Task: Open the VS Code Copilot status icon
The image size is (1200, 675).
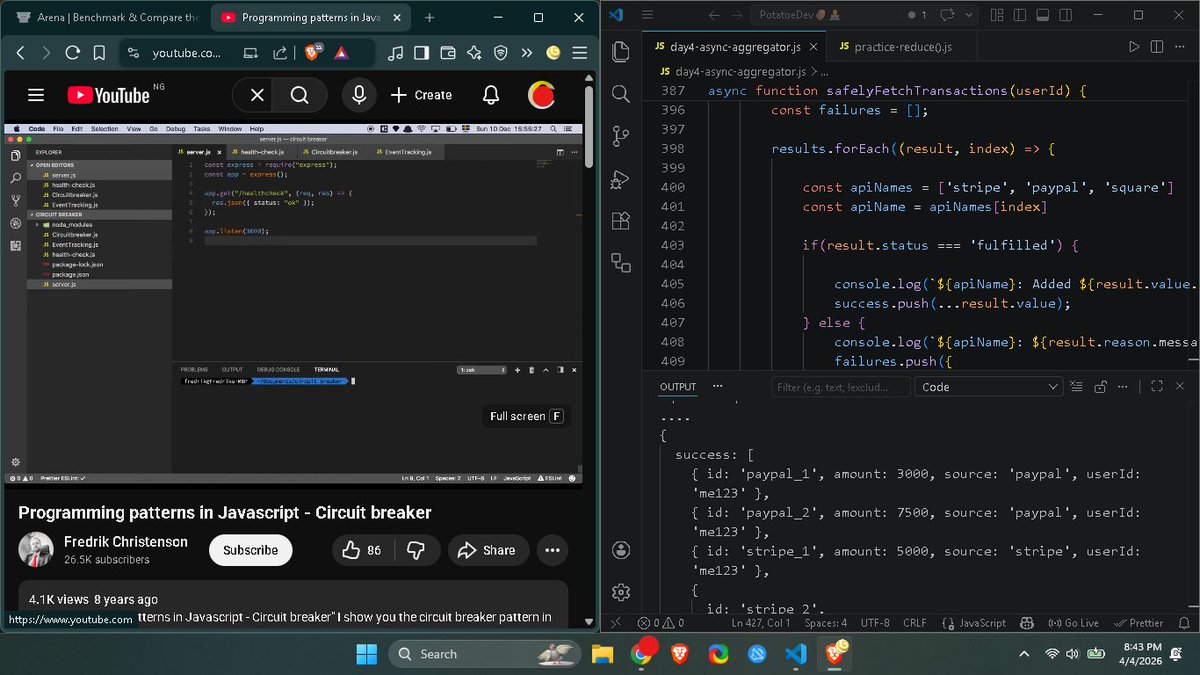Action: (x=1026, y=623)
